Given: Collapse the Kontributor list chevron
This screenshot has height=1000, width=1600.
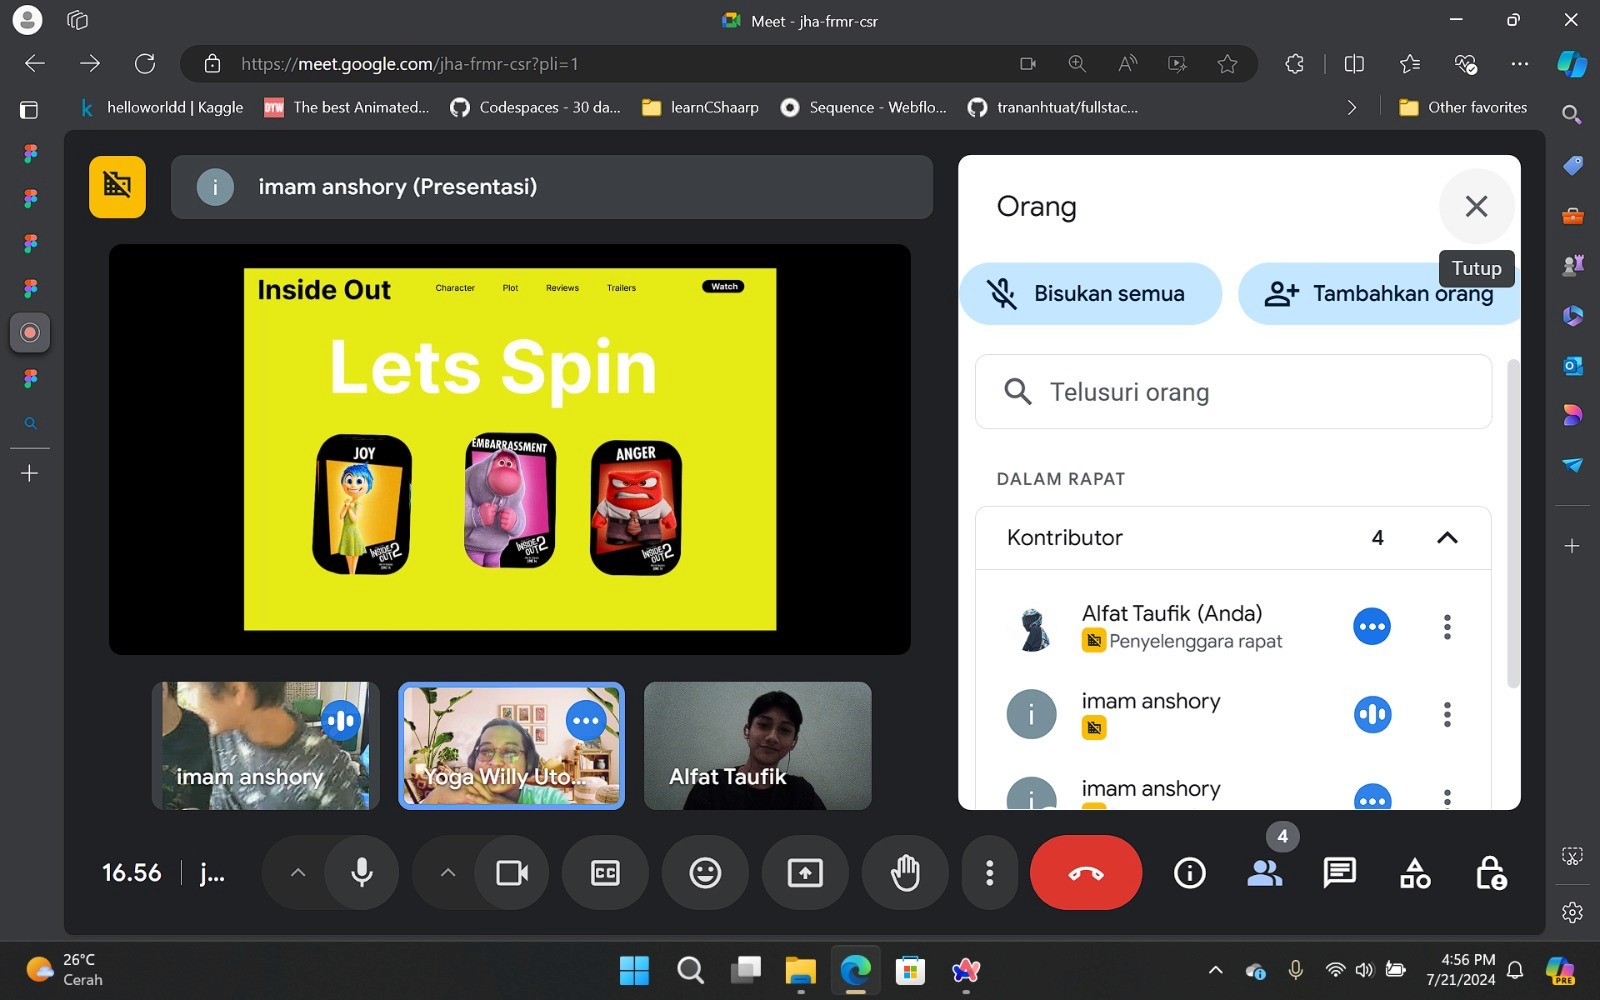Looking at the screenshot, I should click(x=1447, y=538).
